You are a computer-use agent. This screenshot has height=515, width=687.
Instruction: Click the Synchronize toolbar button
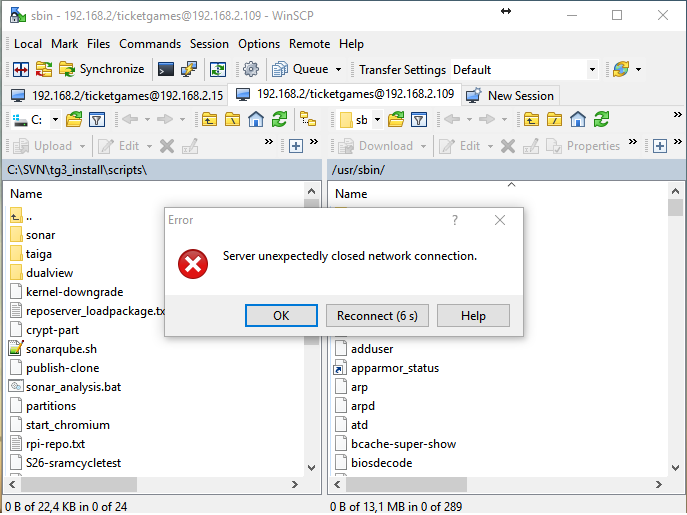[101, 69]
